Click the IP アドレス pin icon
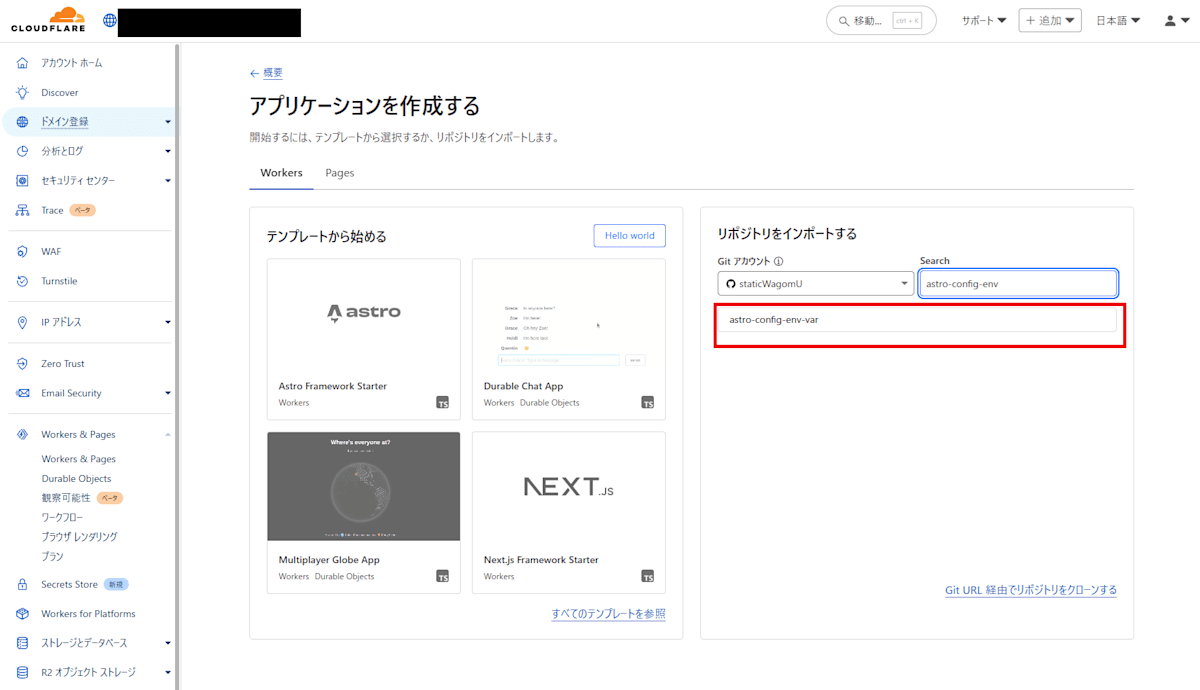Screen dimensions: 1200x690 point(23,322)
